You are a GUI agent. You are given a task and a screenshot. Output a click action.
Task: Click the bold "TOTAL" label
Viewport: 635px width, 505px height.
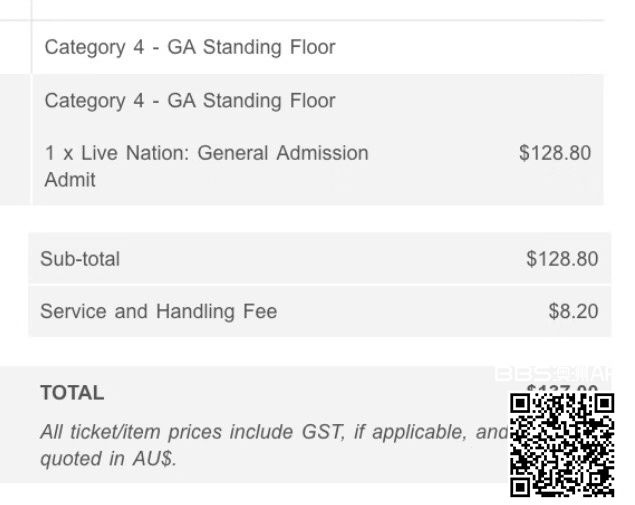coord(72,393)
